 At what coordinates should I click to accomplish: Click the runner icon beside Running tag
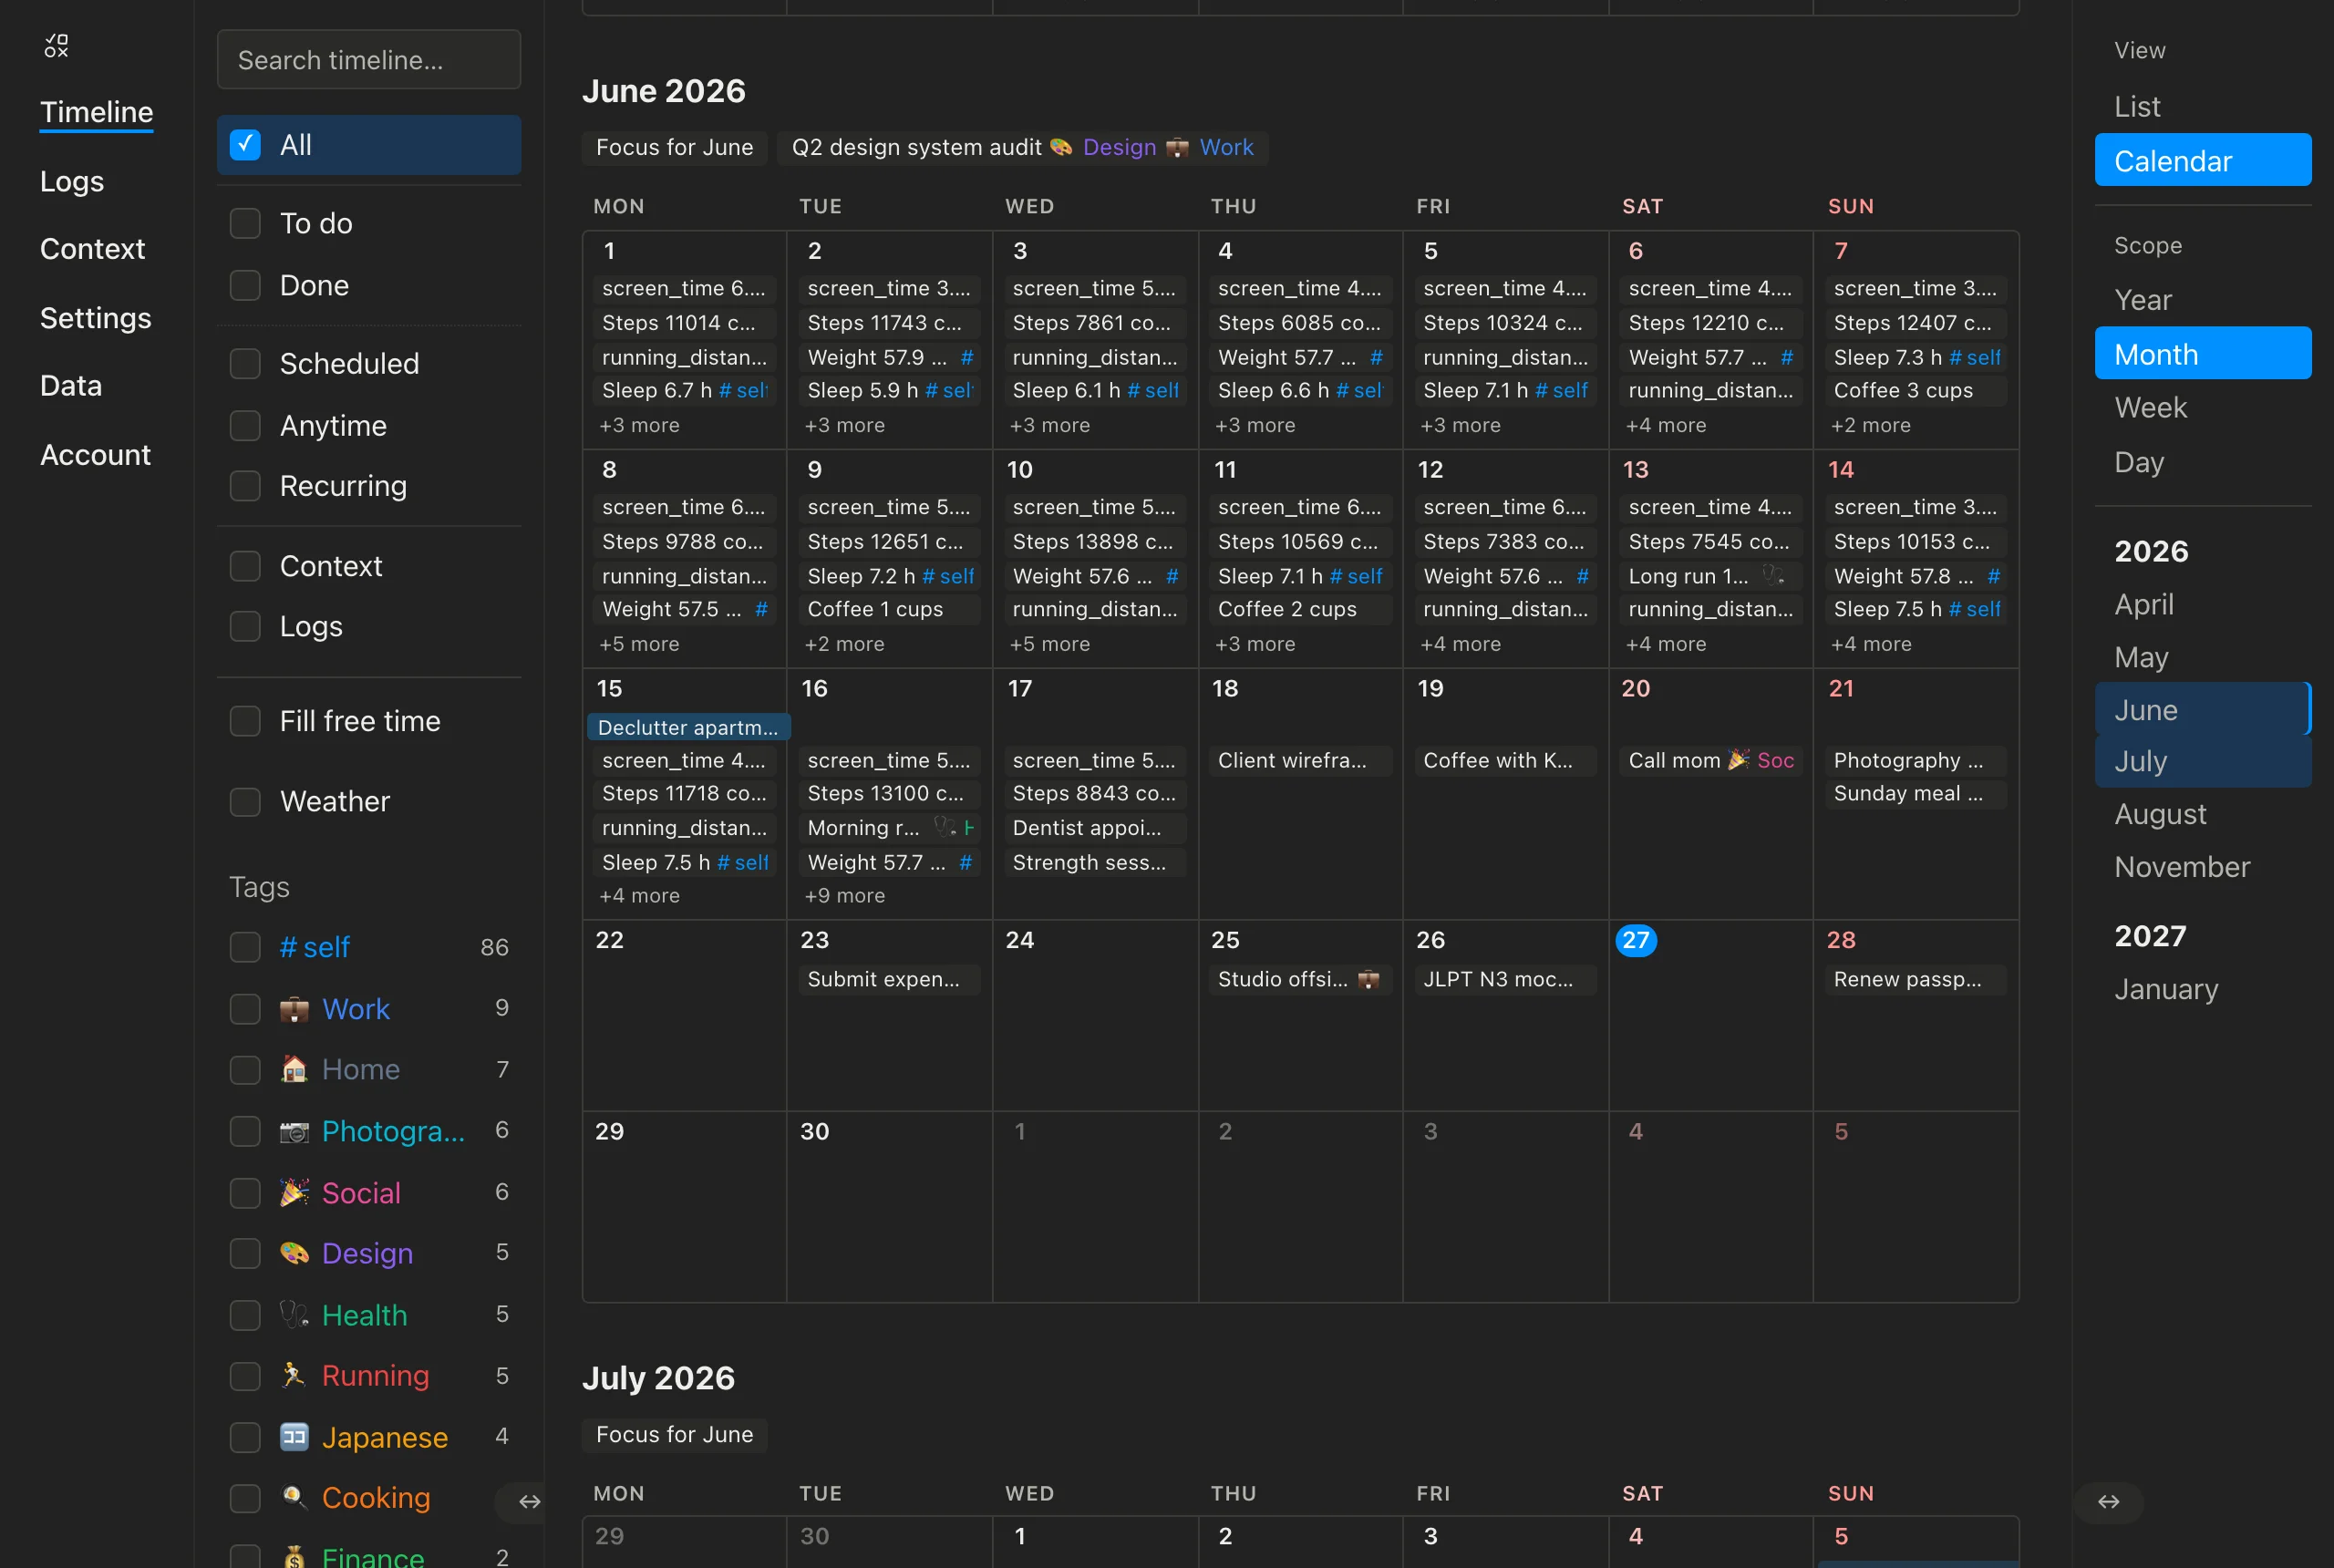294,1375
